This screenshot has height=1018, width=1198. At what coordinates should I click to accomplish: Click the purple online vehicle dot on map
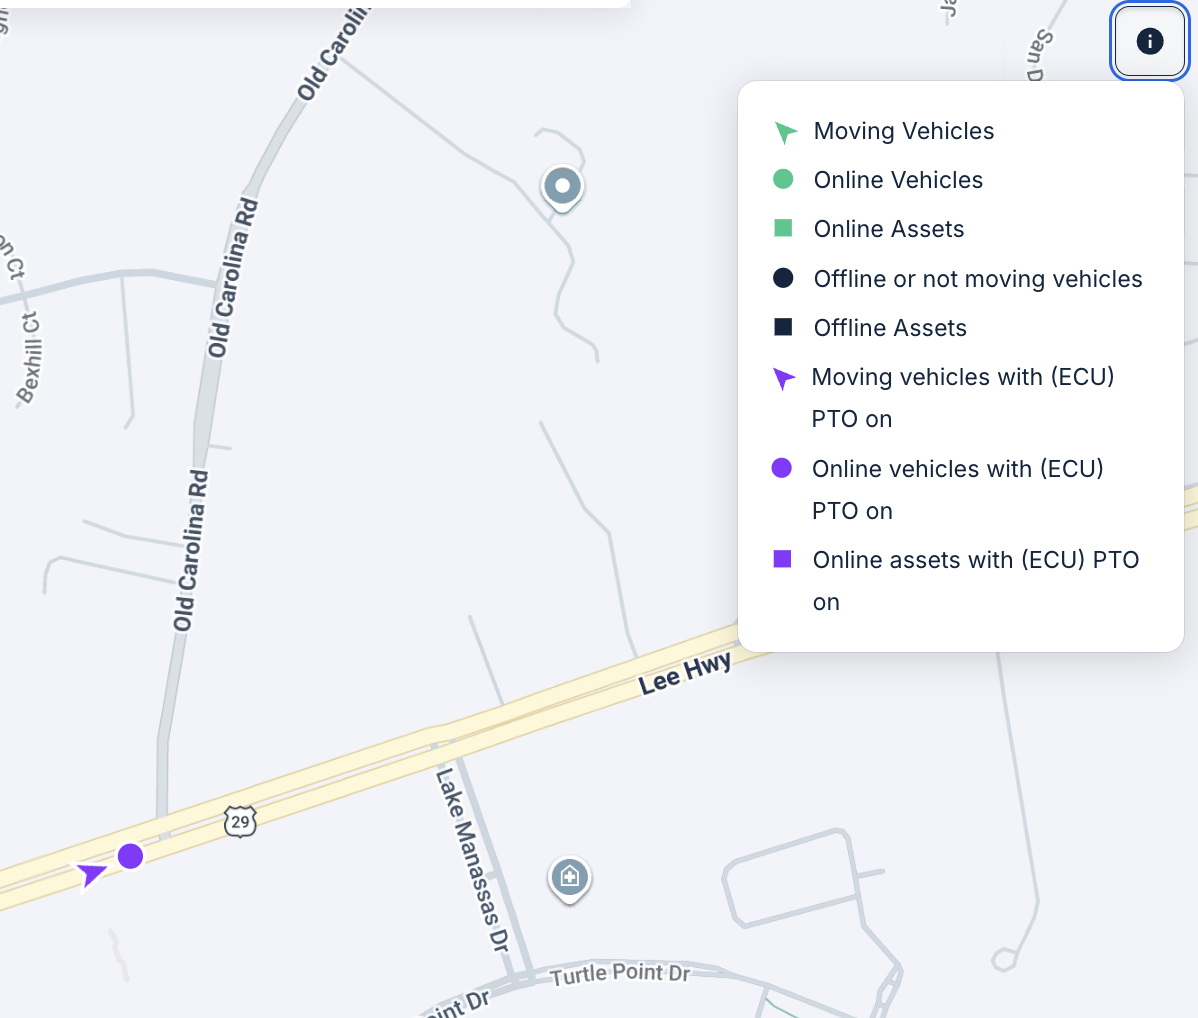[130, 856]
